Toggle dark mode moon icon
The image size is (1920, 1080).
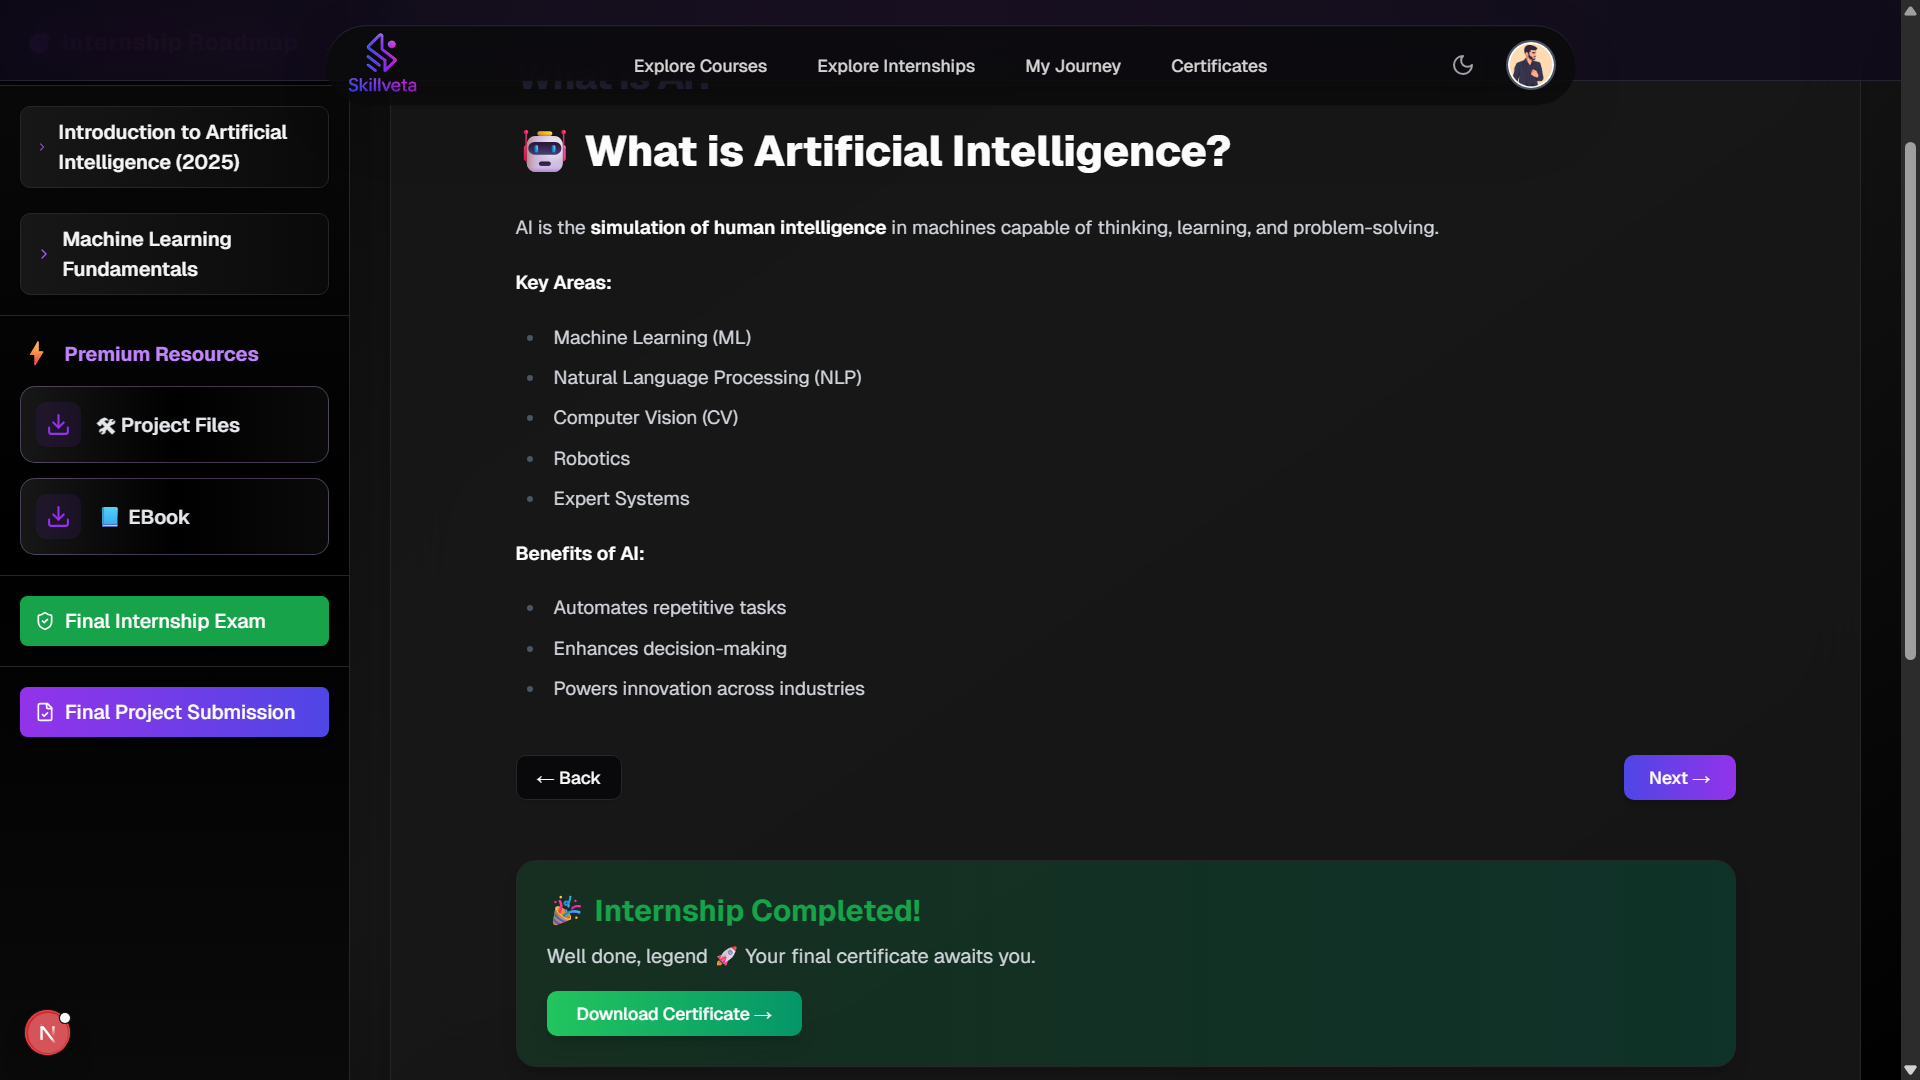click(x=1463, y=65)
